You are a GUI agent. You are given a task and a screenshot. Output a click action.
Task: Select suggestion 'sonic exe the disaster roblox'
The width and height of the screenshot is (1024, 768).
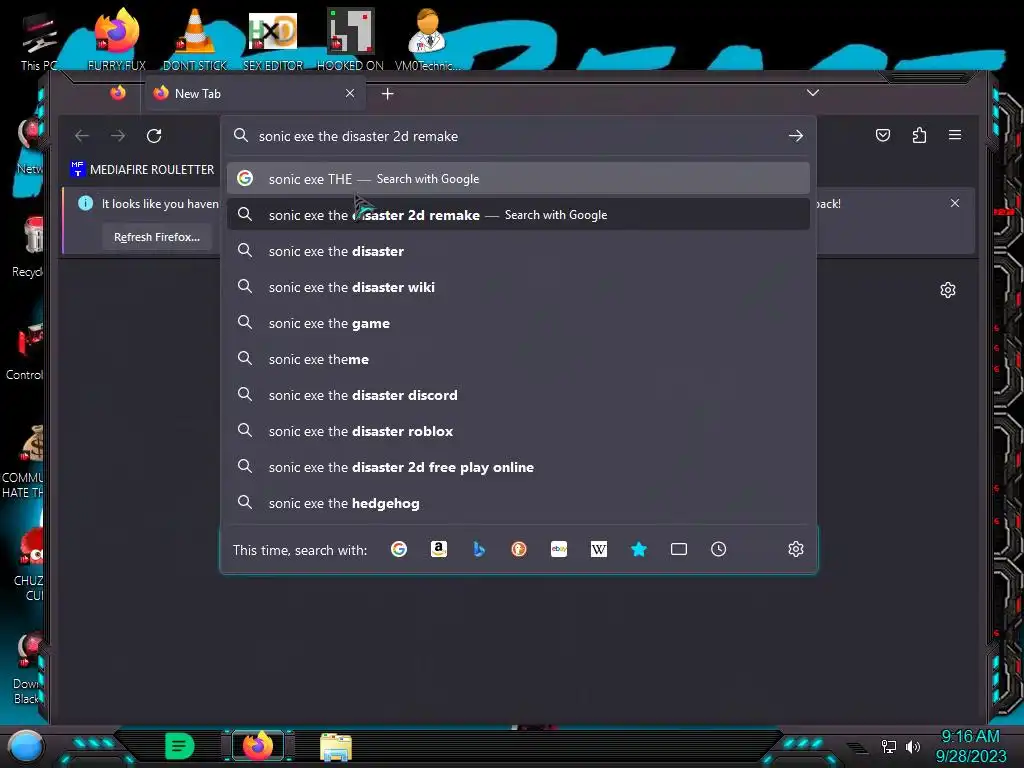(518, 431)
